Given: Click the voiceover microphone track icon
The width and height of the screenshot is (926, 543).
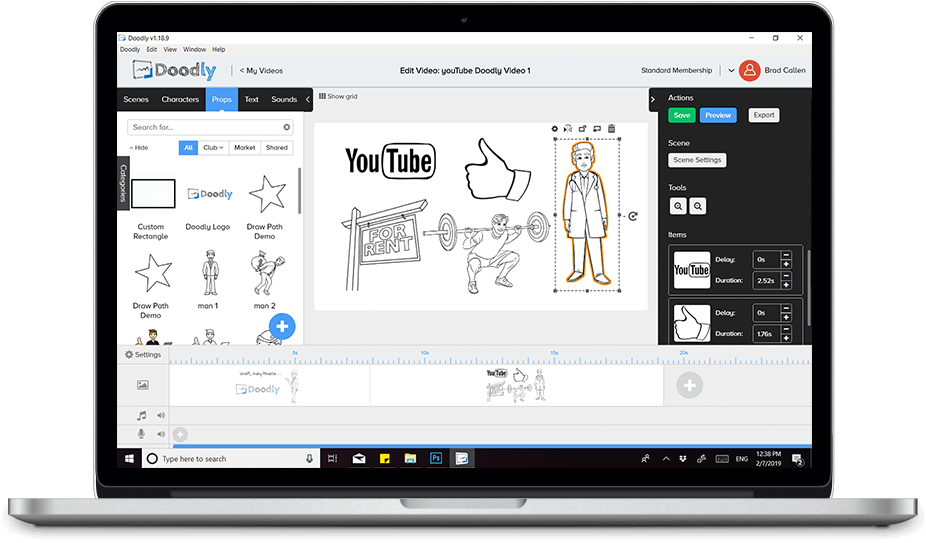Looking at the screenshot, I should [x=141, y=434].
